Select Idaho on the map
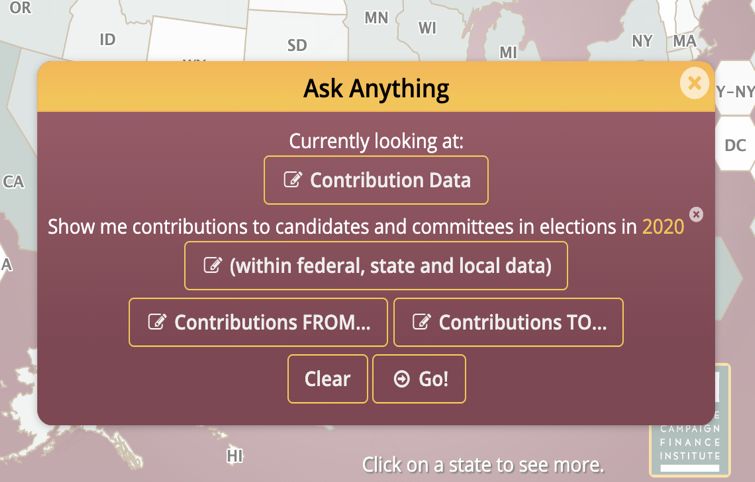This screenshot has width=755, height=482. pos(107,39)
